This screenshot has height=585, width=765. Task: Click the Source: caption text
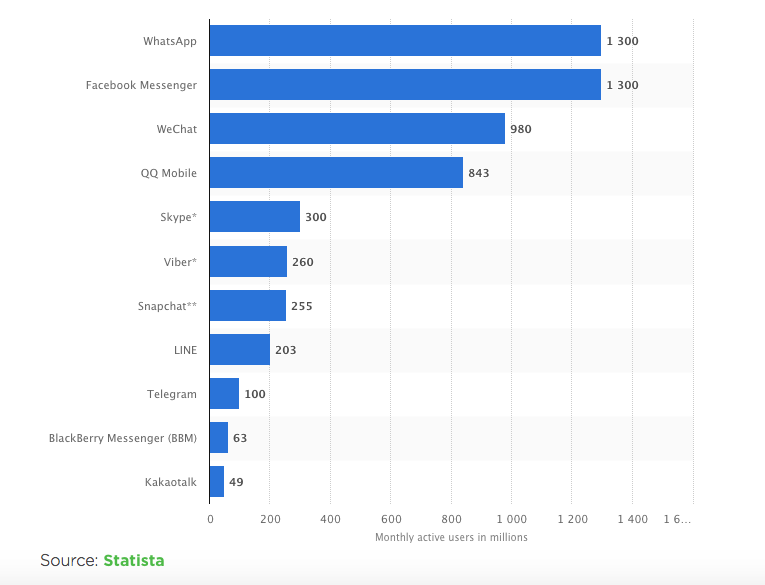coord(69,560)
